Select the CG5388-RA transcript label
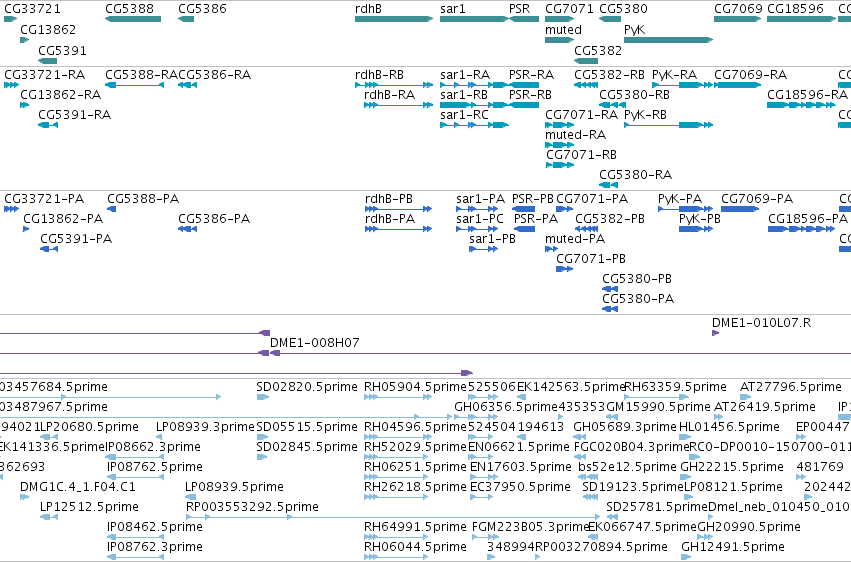Image resolution: width=851 pixels, height=562 pixels. click(x=141, y=74)
